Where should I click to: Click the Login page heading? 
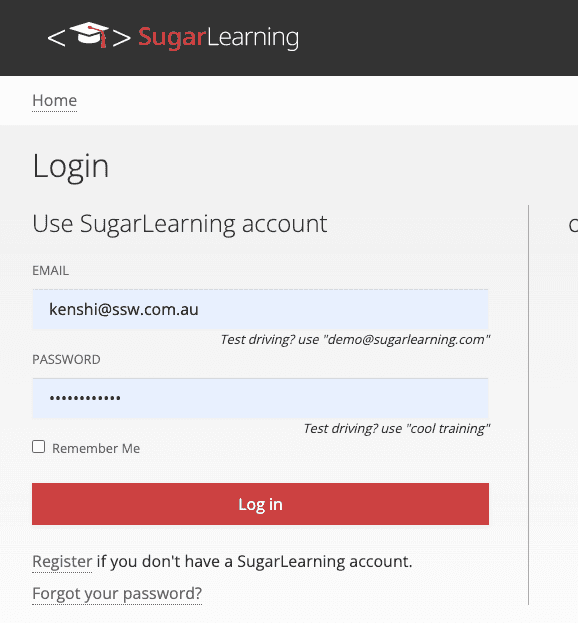71,167
